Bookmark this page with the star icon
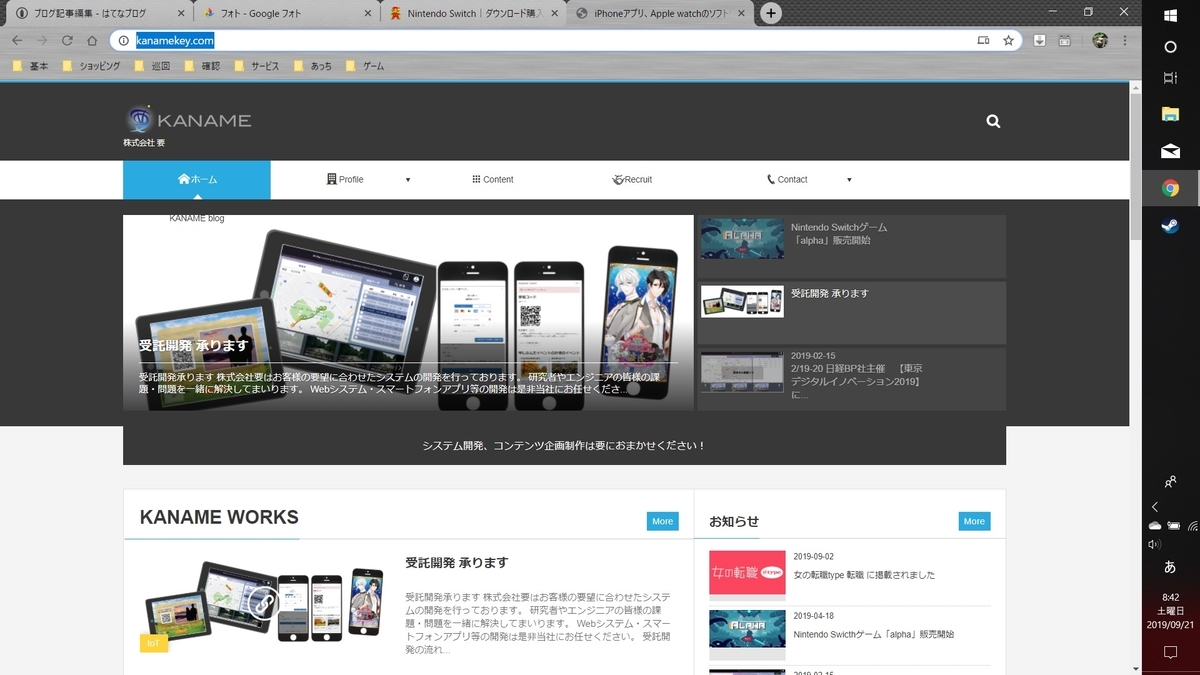The width and height of the screenshot is (1200, 675). (1009, 40)
